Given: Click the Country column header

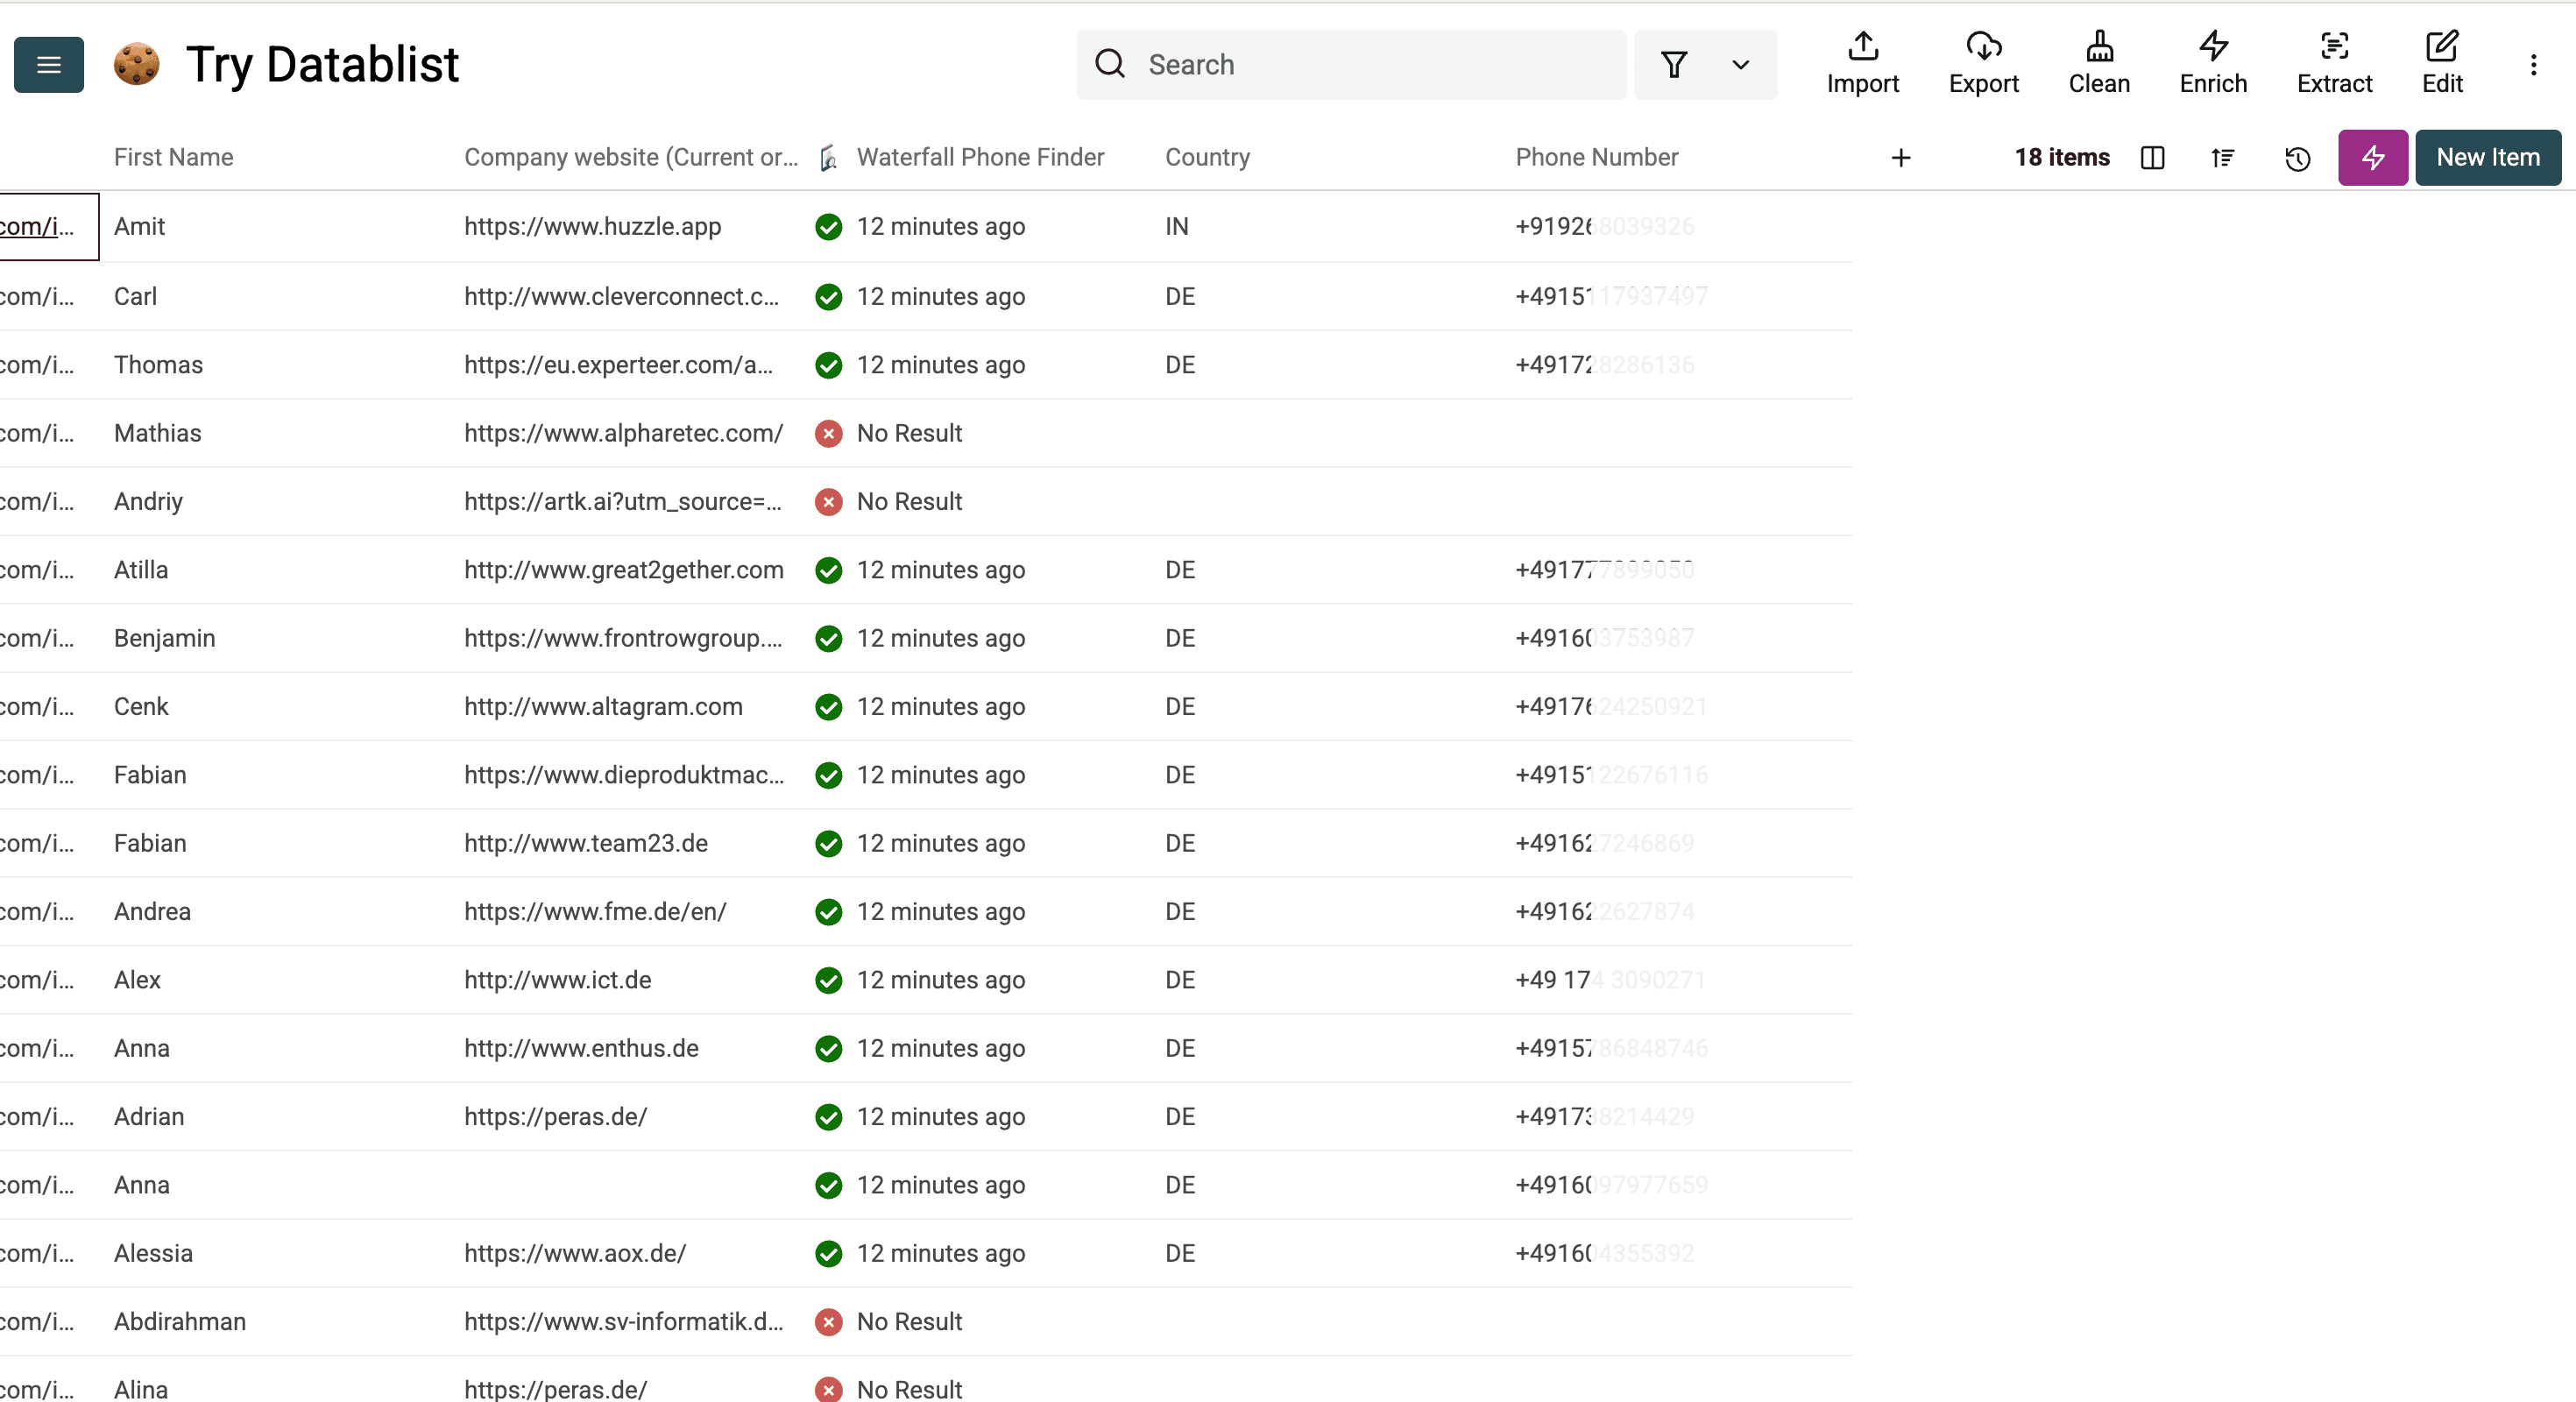Looking at the screenshot, I should pyautogui.click(x=1207, y=157).
